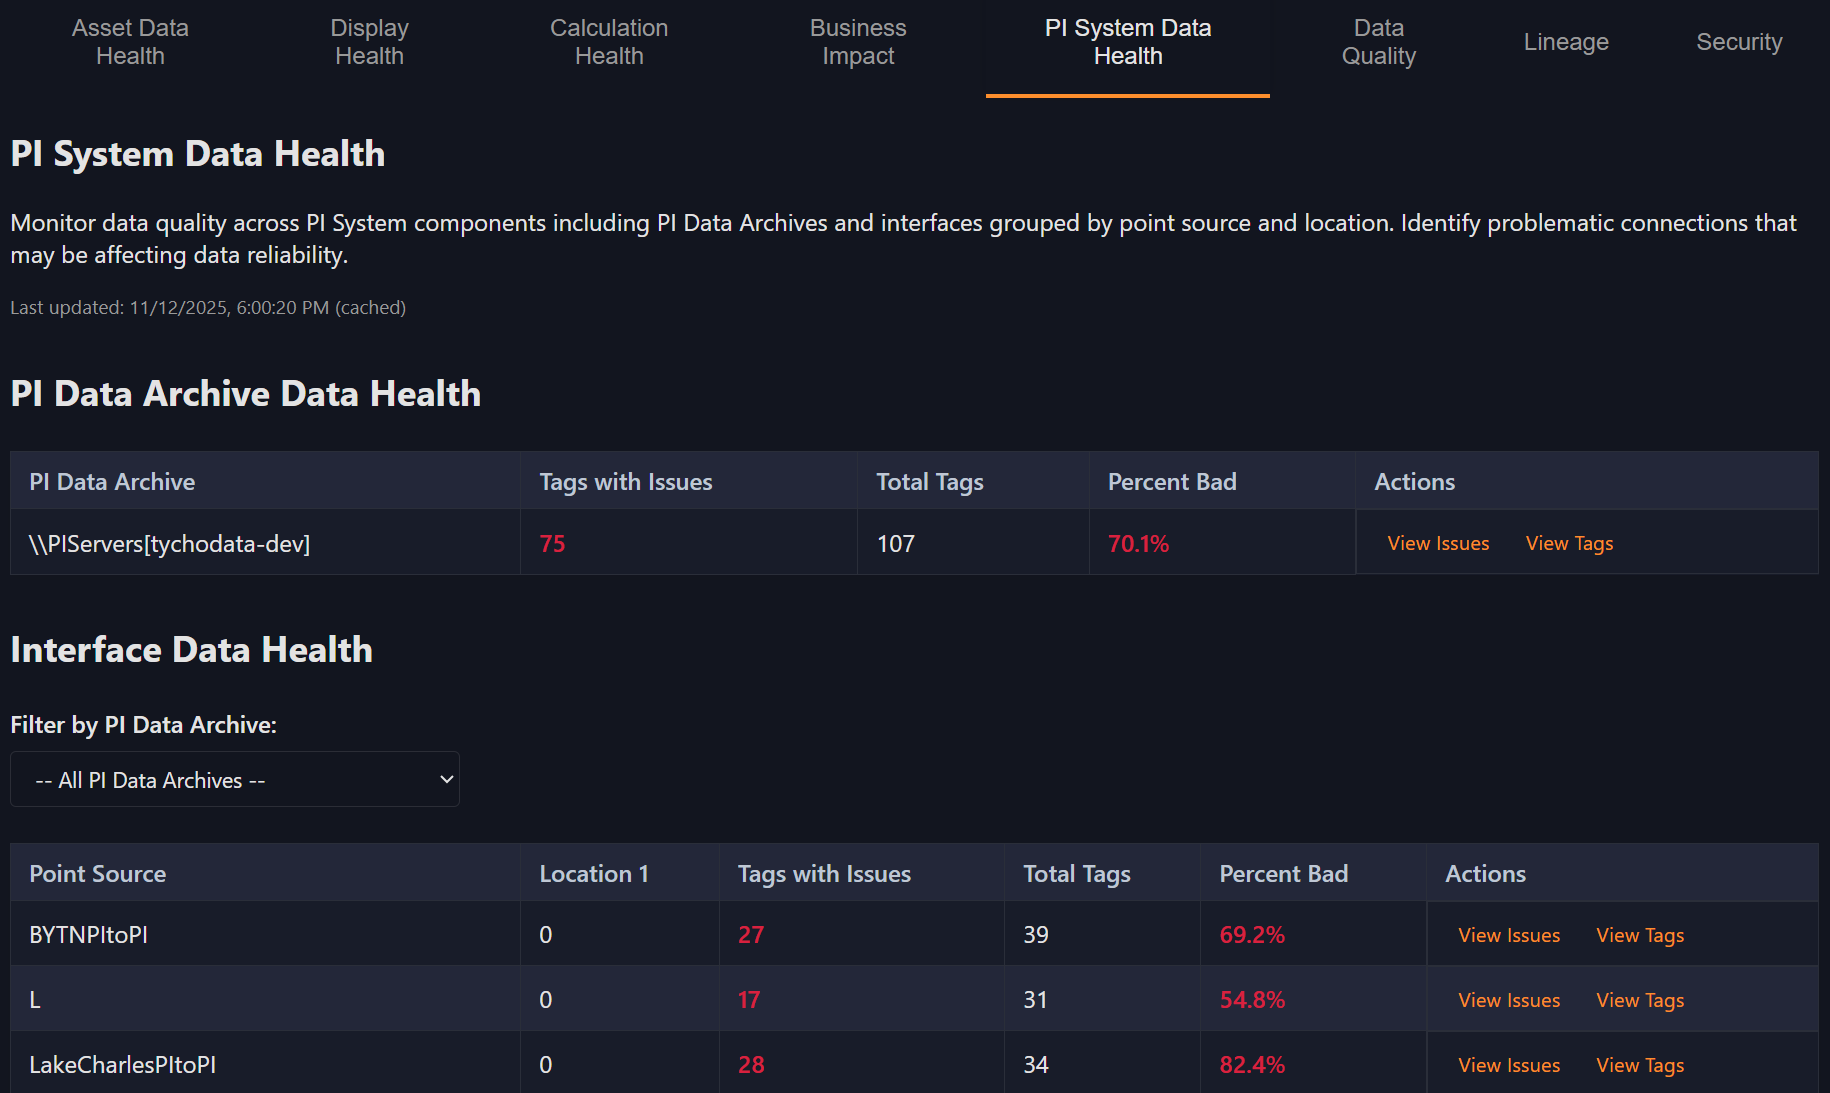View Issues for the tychodata-dev archive
Image resolution: width=1830 pixels, height=1093 pixels.
click(1438, 543)
